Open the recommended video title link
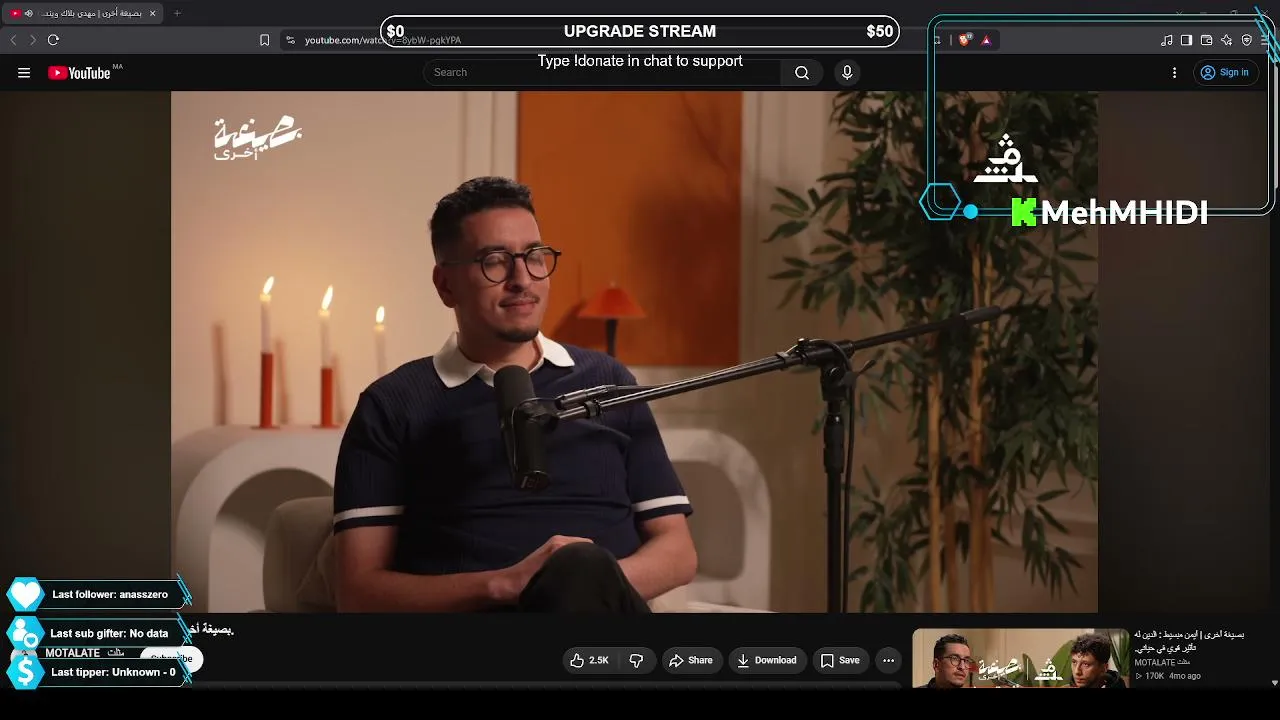 pos(1189,641)
